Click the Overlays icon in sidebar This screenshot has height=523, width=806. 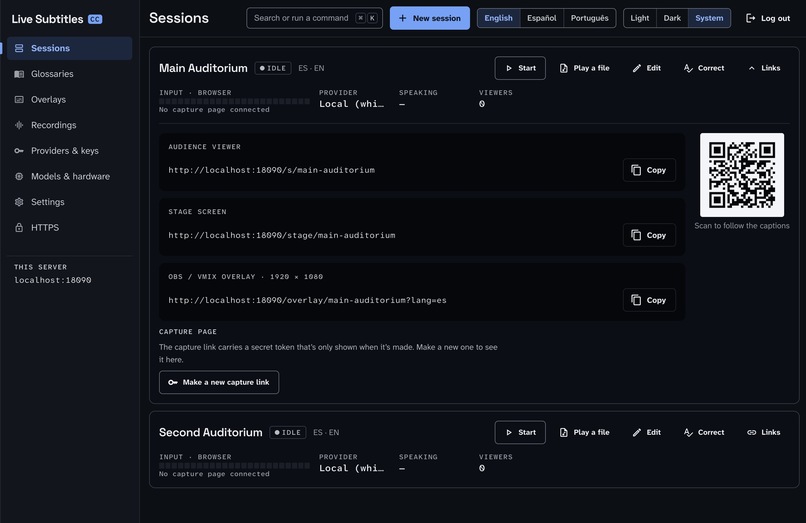19,100
